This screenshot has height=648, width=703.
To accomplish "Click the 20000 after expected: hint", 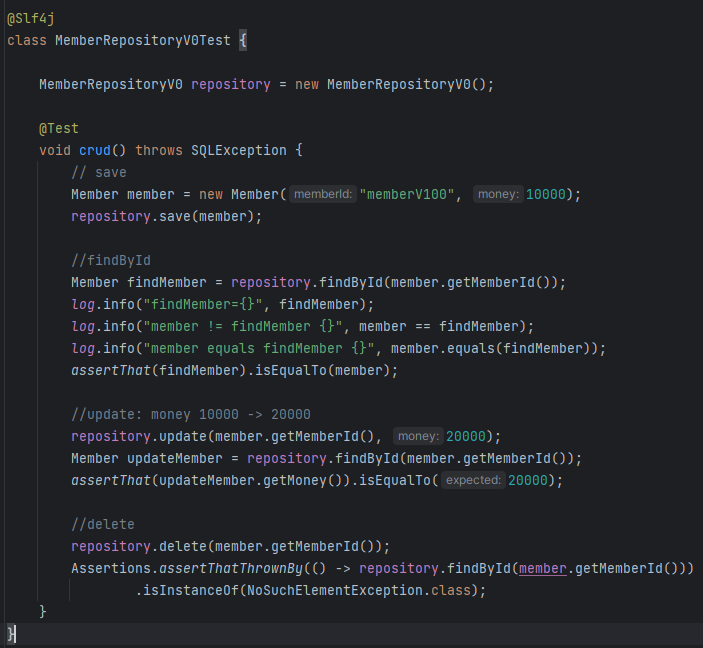I will point(528,480).
